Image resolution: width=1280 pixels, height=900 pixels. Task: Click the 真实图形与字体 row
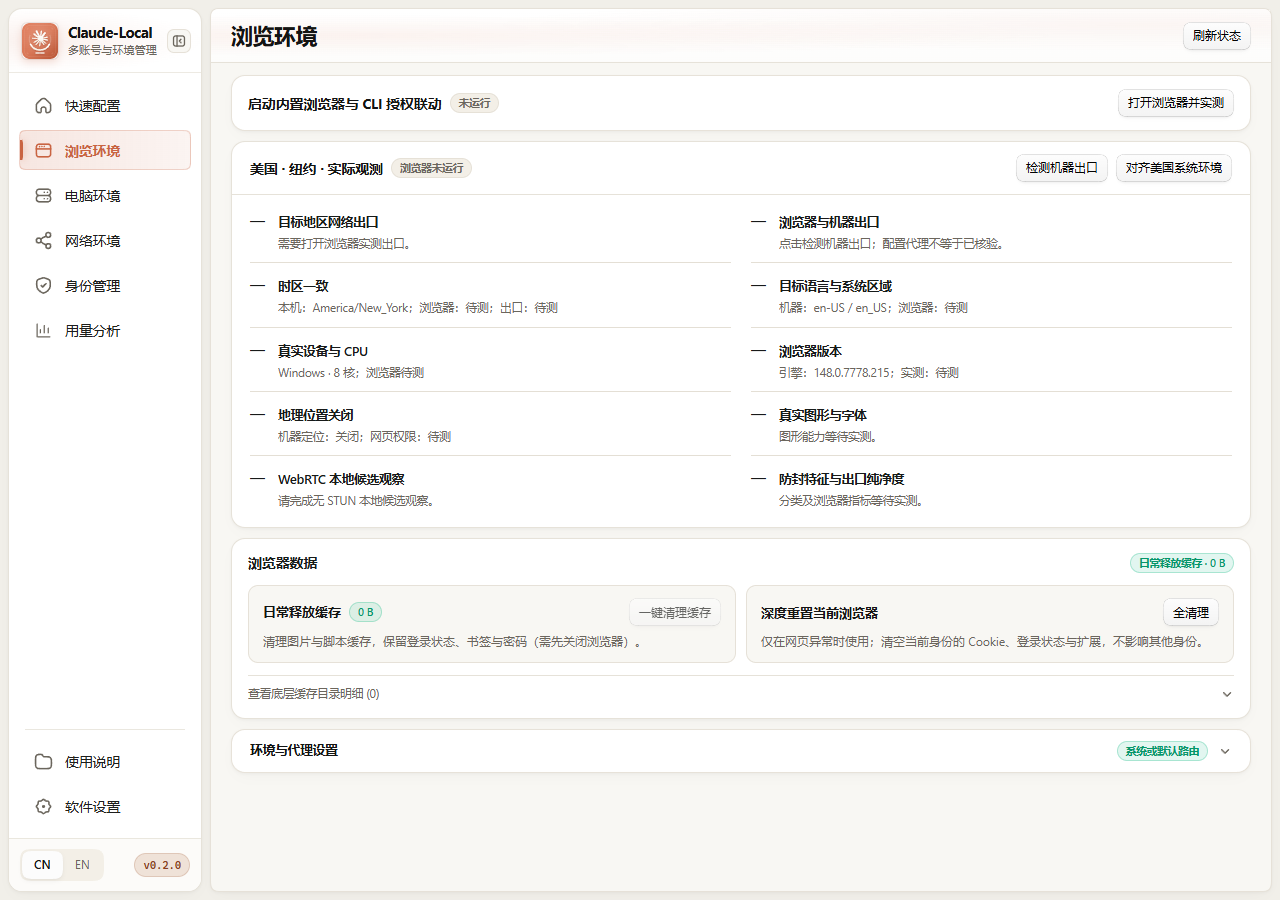(x=991, y=425)
